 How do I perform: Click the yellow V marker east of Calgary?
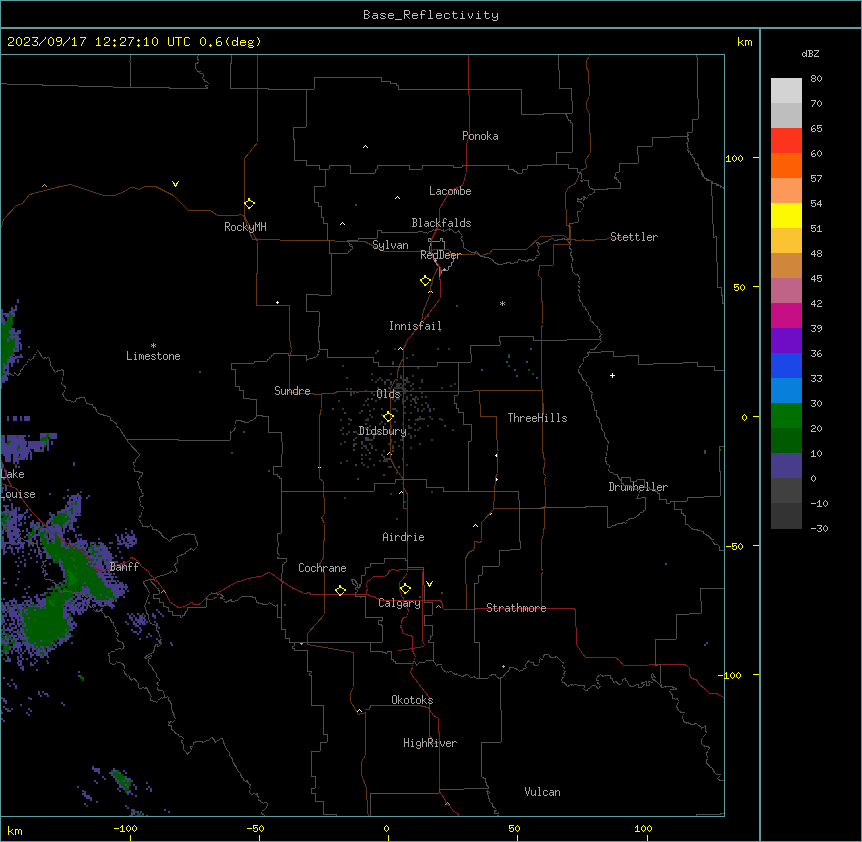tap(429, 584)
